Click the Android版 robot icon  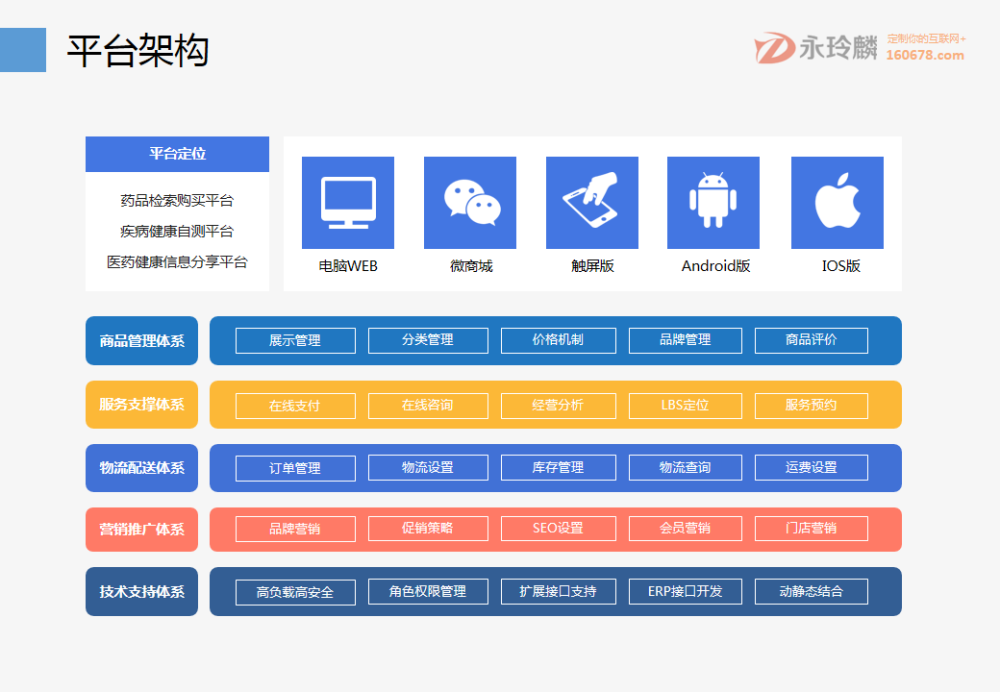[x=714, y=199]
